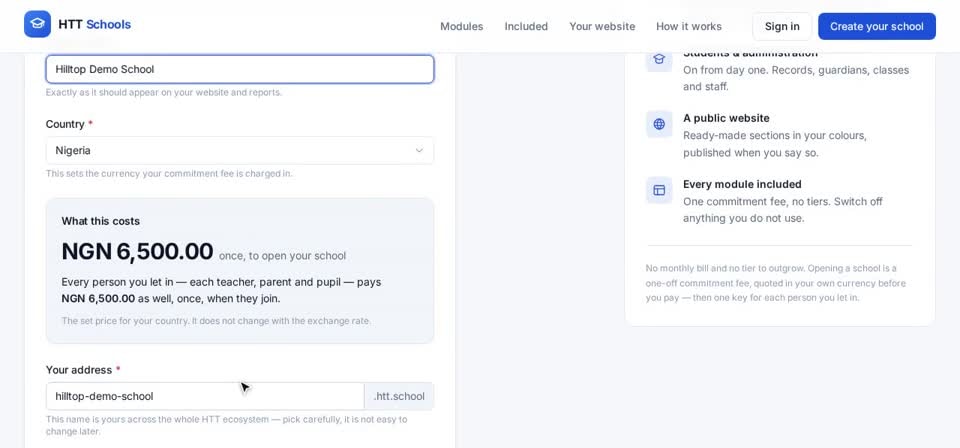
Task: Click the HTT Schools brand name
Action: (x=94, y=24)
